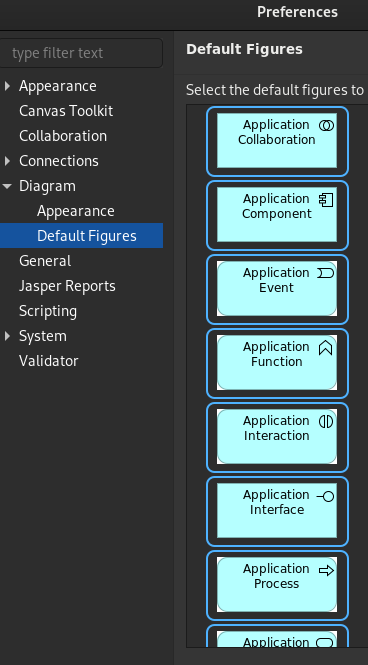Click the Application Component block icon
Image resolution: width=368 pixels, height=665 pixels.
click(x=326, y=200)
